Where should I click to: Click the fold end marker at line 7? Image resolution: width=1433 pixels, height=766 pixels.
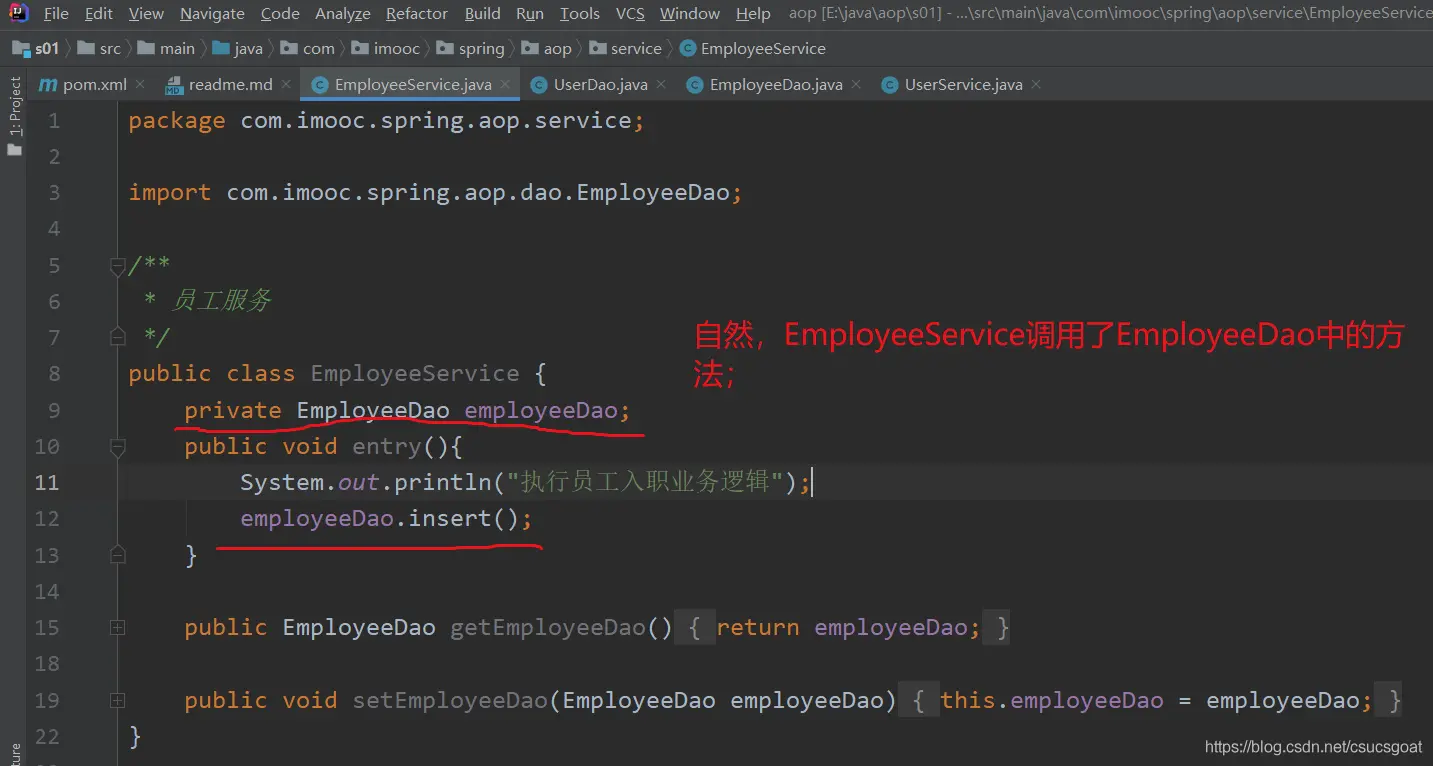point(117,337)
